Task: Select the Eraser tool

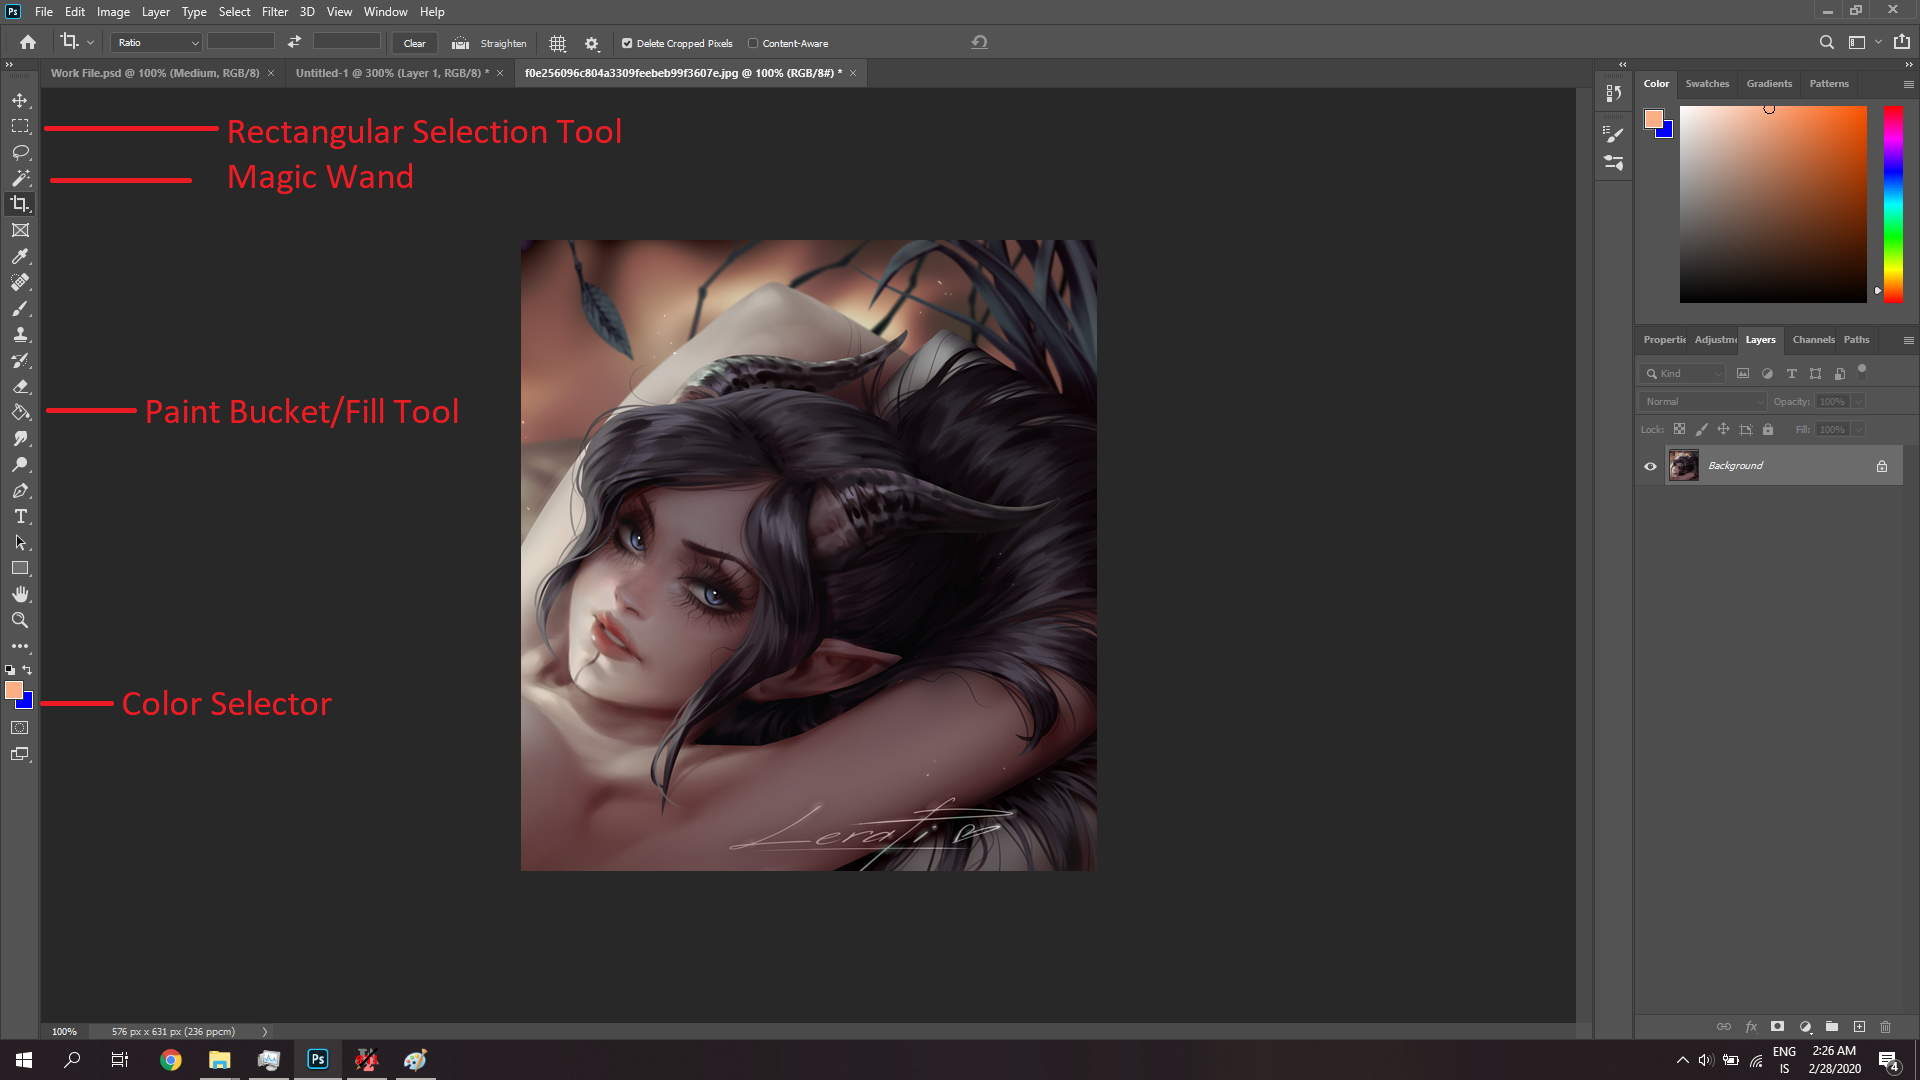Action: click(x=20, y=386)
